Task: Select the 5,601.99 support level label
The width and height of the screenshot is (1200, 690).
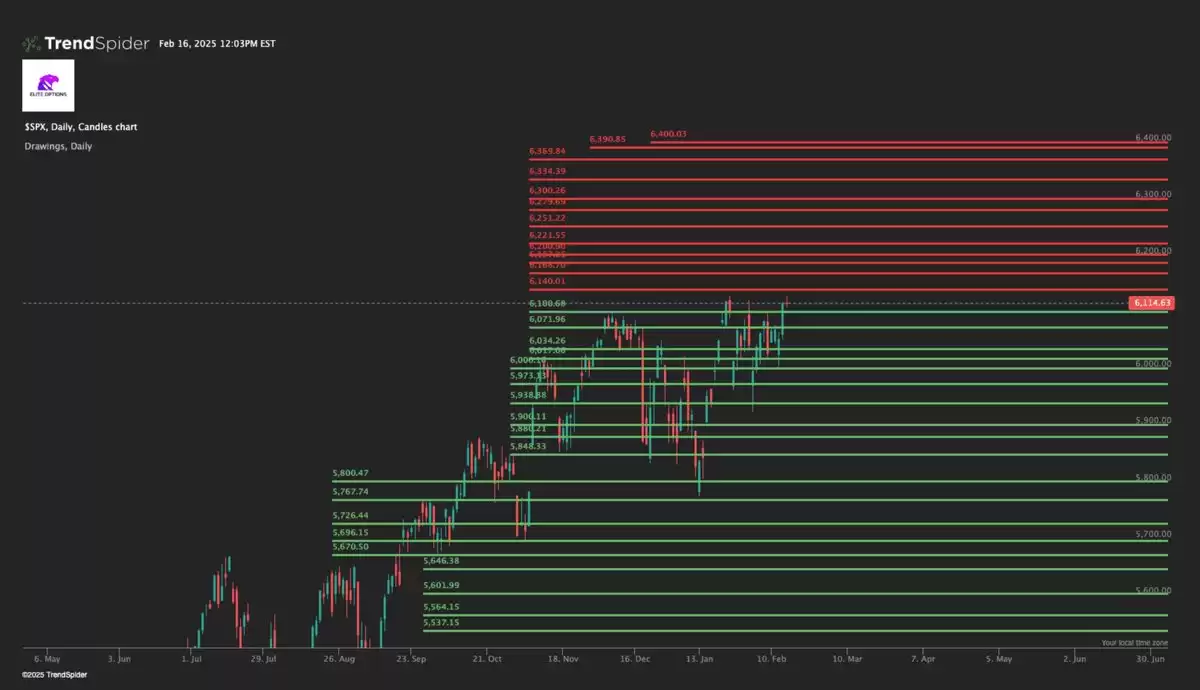Action: pyautogui.click(x=441, y=585)
